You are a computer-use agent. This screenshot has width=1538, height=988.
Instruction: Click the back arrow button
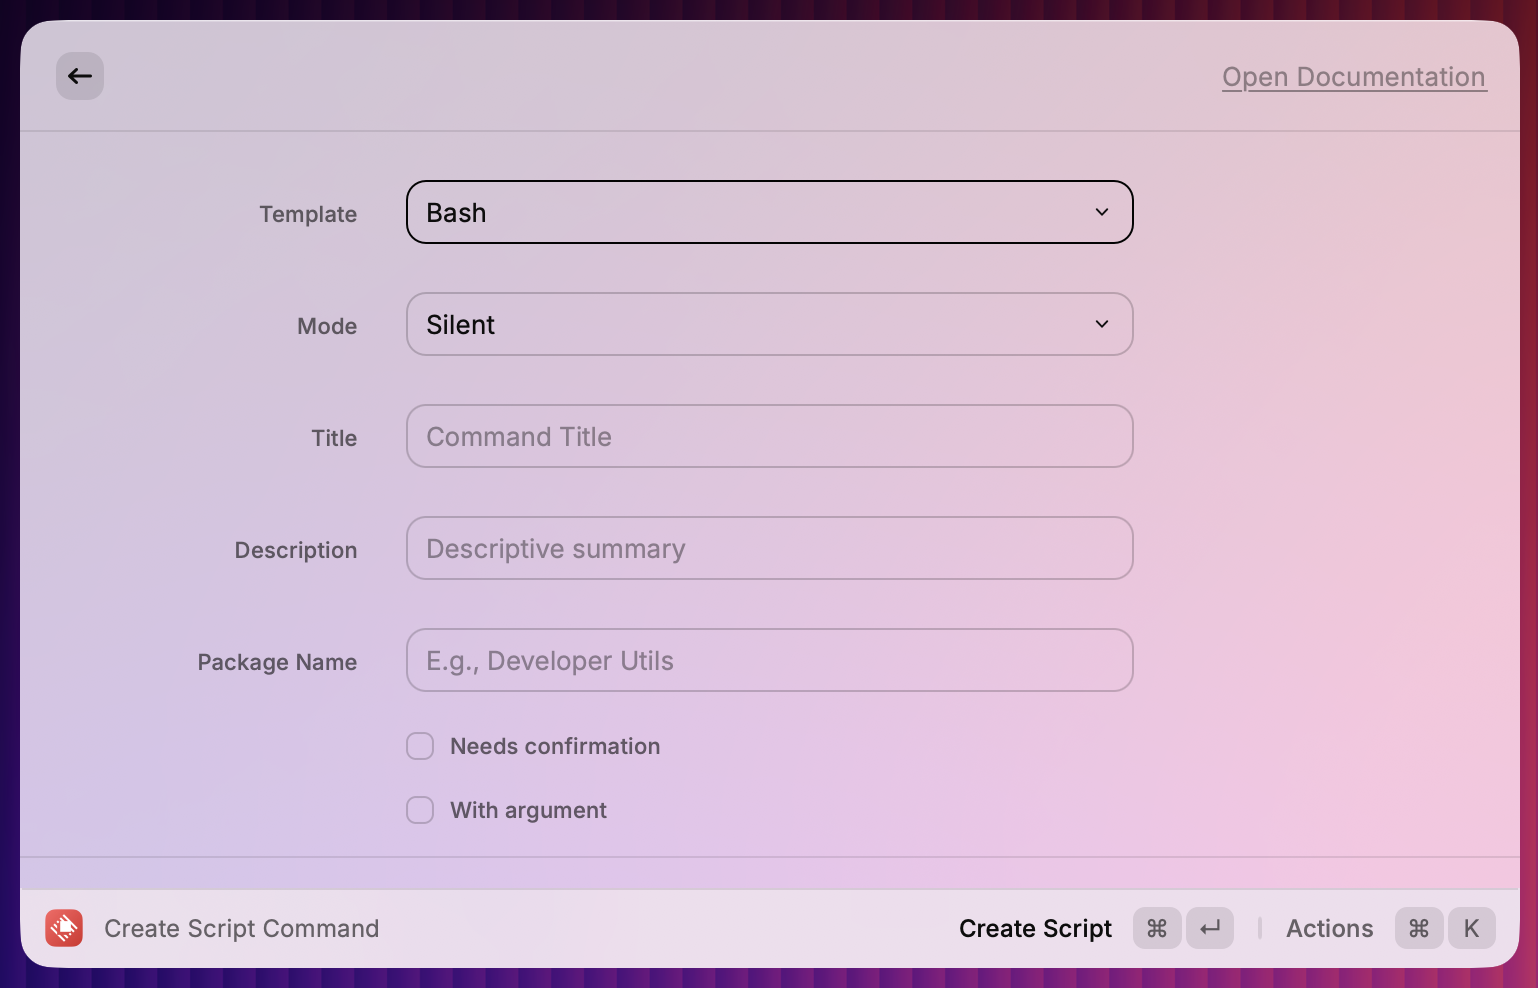pos(80,76)
